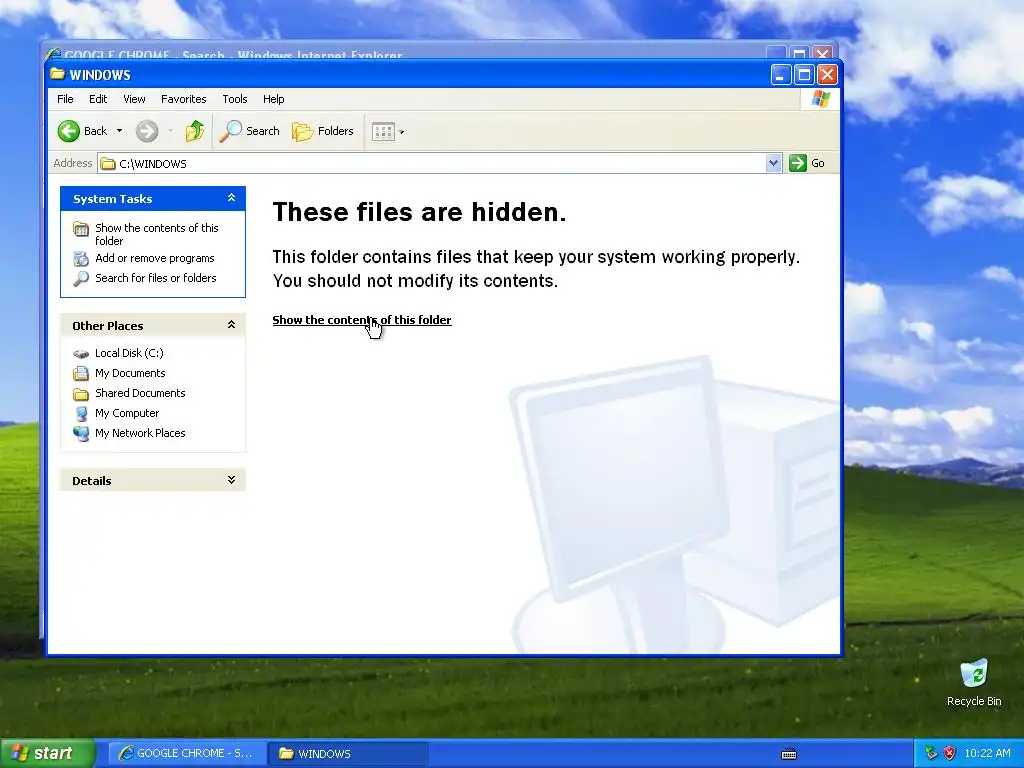The height and width of the screenshot is (768, 1024).
Task: Click the red security shield tray icon
Action: [950, 753]
